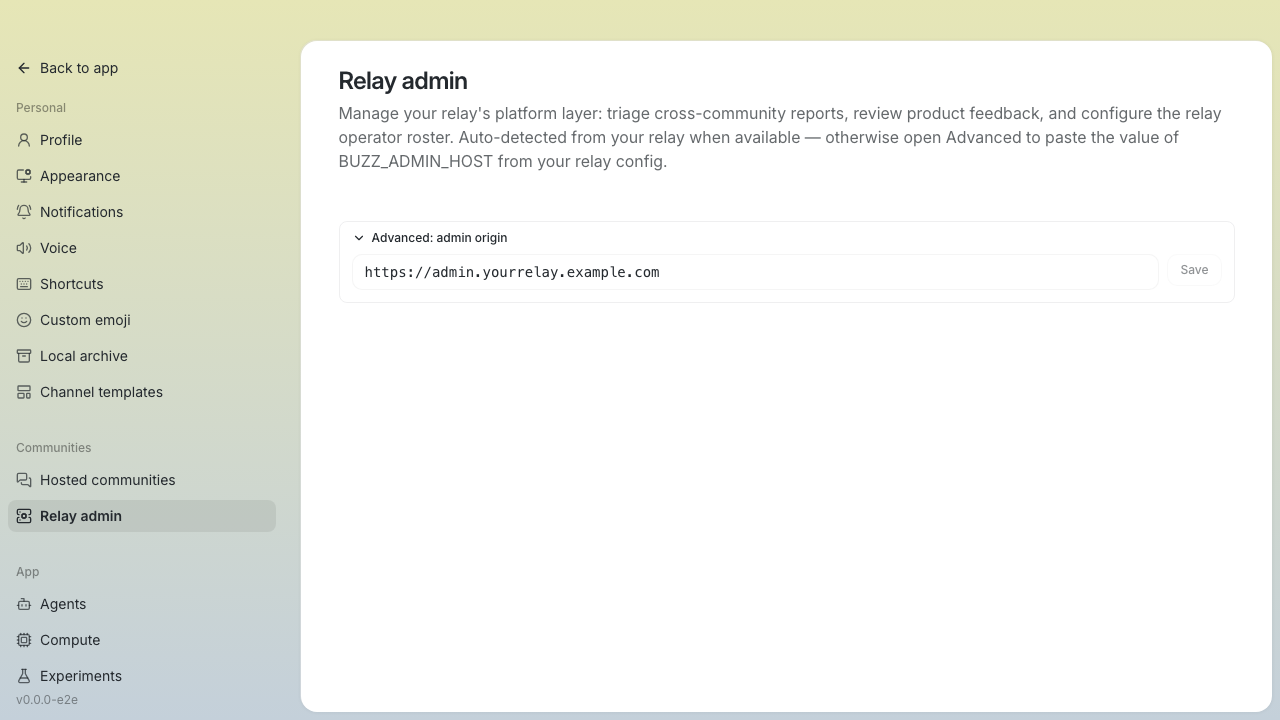Select Local archive in sidebar
The height and width of the screenshot is (720, 1280).
[142, 356]
